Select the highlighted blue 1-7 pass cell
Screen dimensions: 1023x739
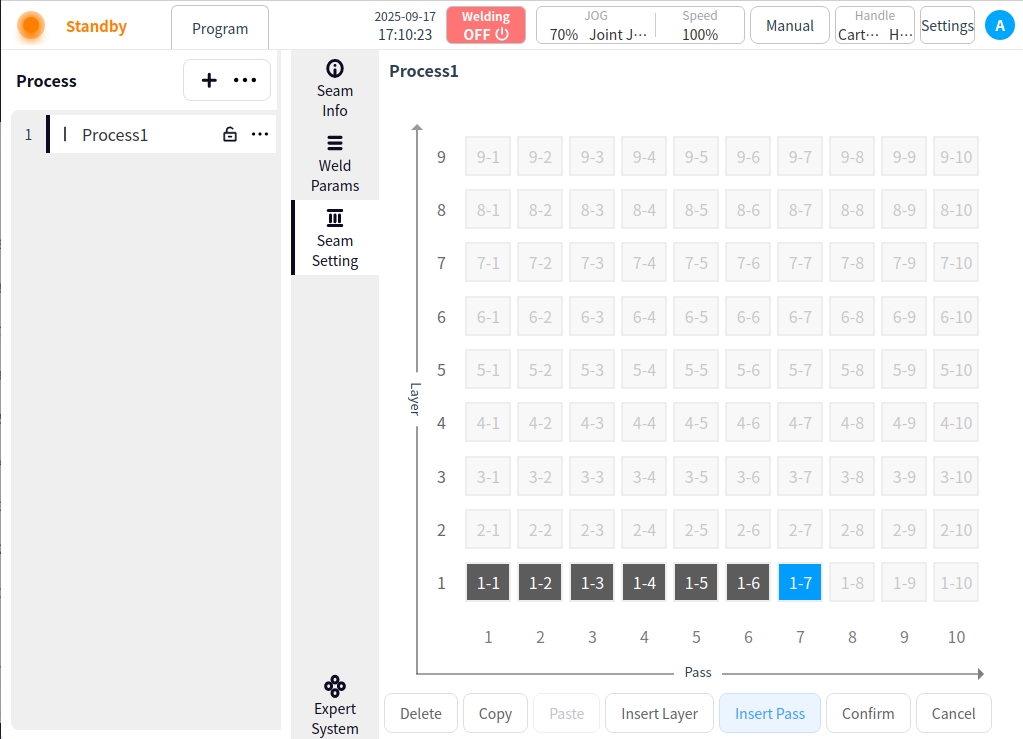pyautogui.click(x=800, y=583)
